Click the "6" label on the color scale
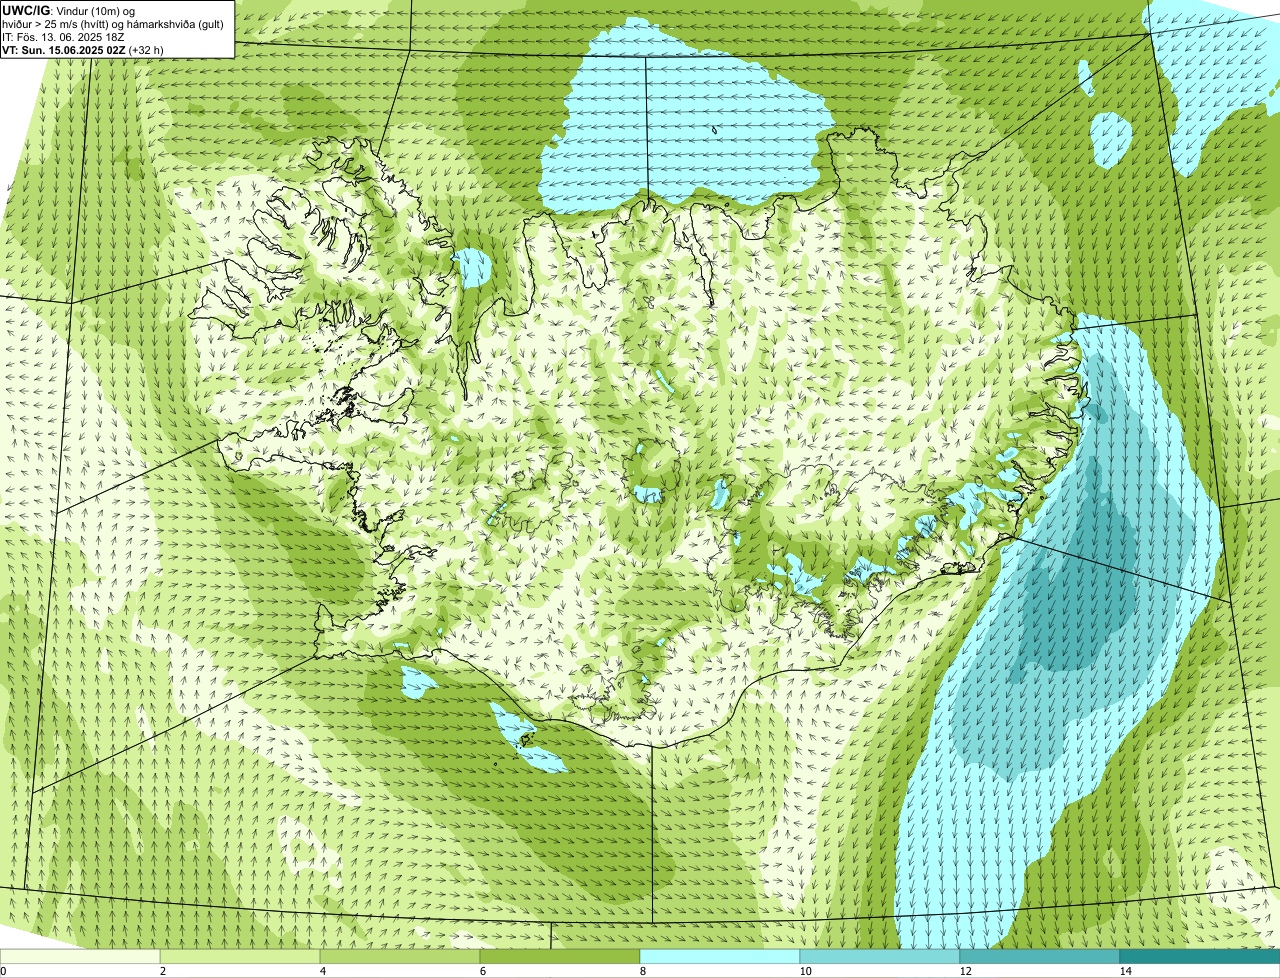Viewport: 1280px width, 978px height. [482, 971]
